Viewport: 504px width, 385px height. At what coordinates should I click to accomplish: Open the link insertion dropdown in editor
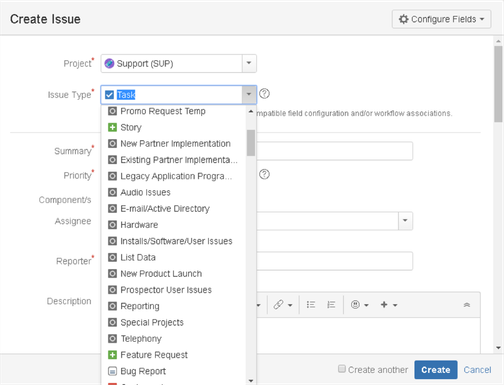tap(282, 305)
